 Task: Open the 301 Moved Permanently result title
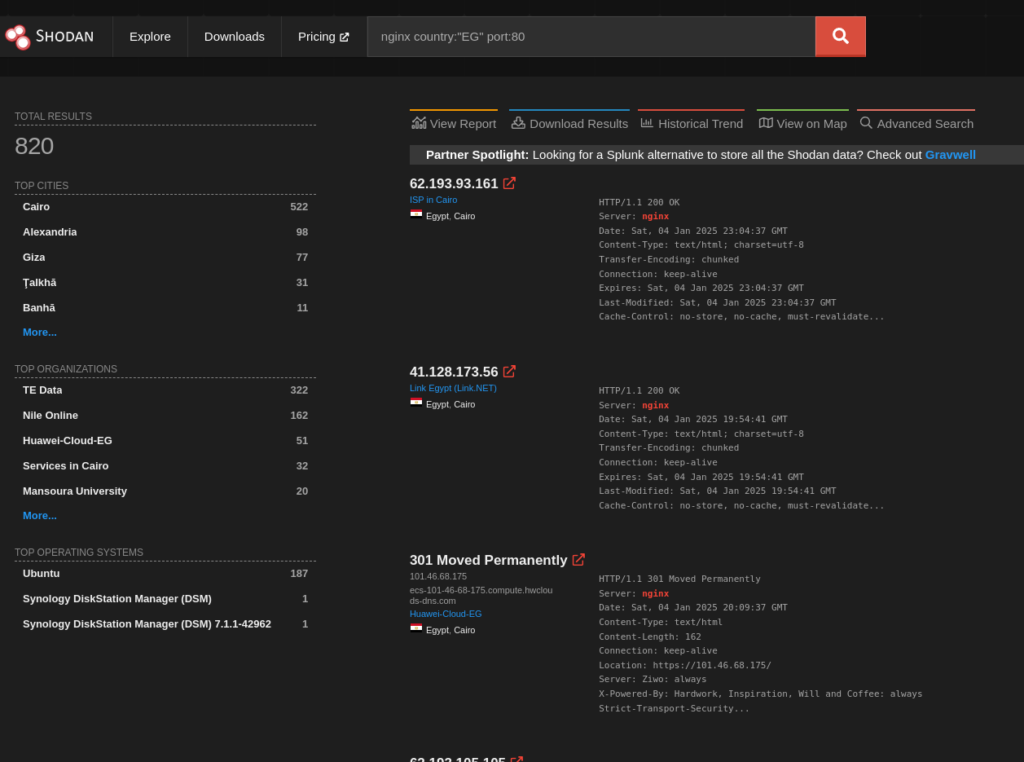pos(488,560)
